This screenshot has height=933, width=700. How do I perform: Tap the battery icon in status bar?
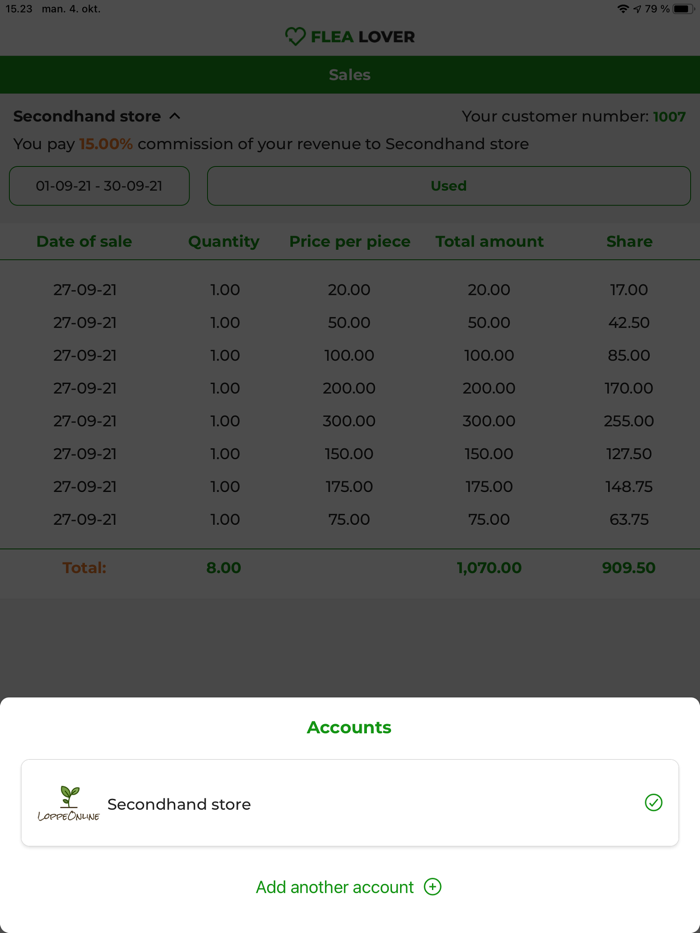(683, 9)
